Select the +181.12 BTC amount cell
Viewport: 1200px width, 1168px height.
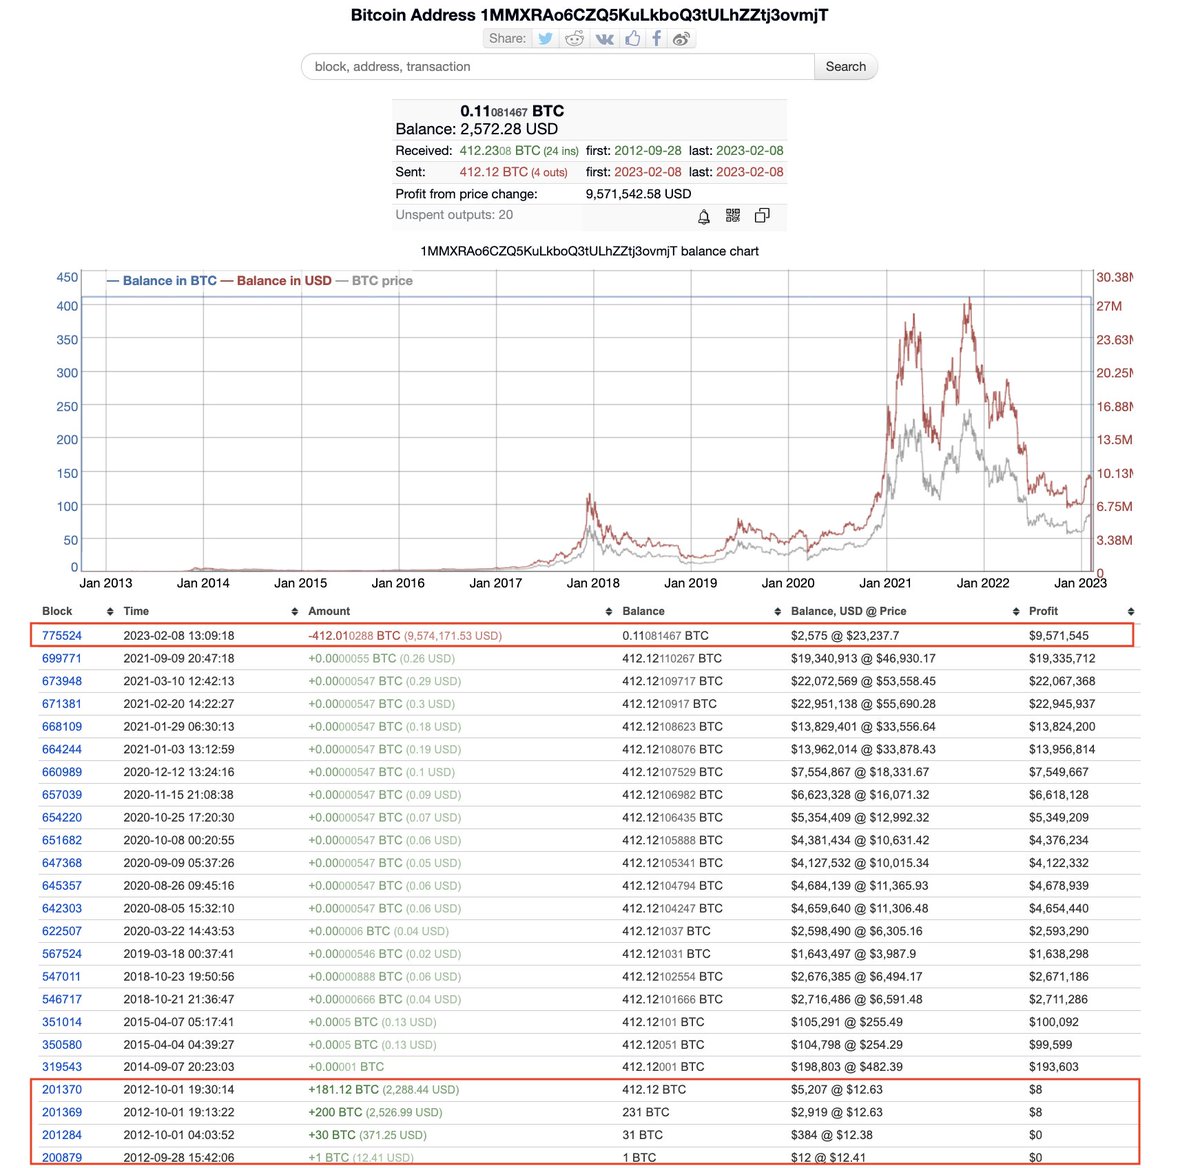pos(383,1090)
